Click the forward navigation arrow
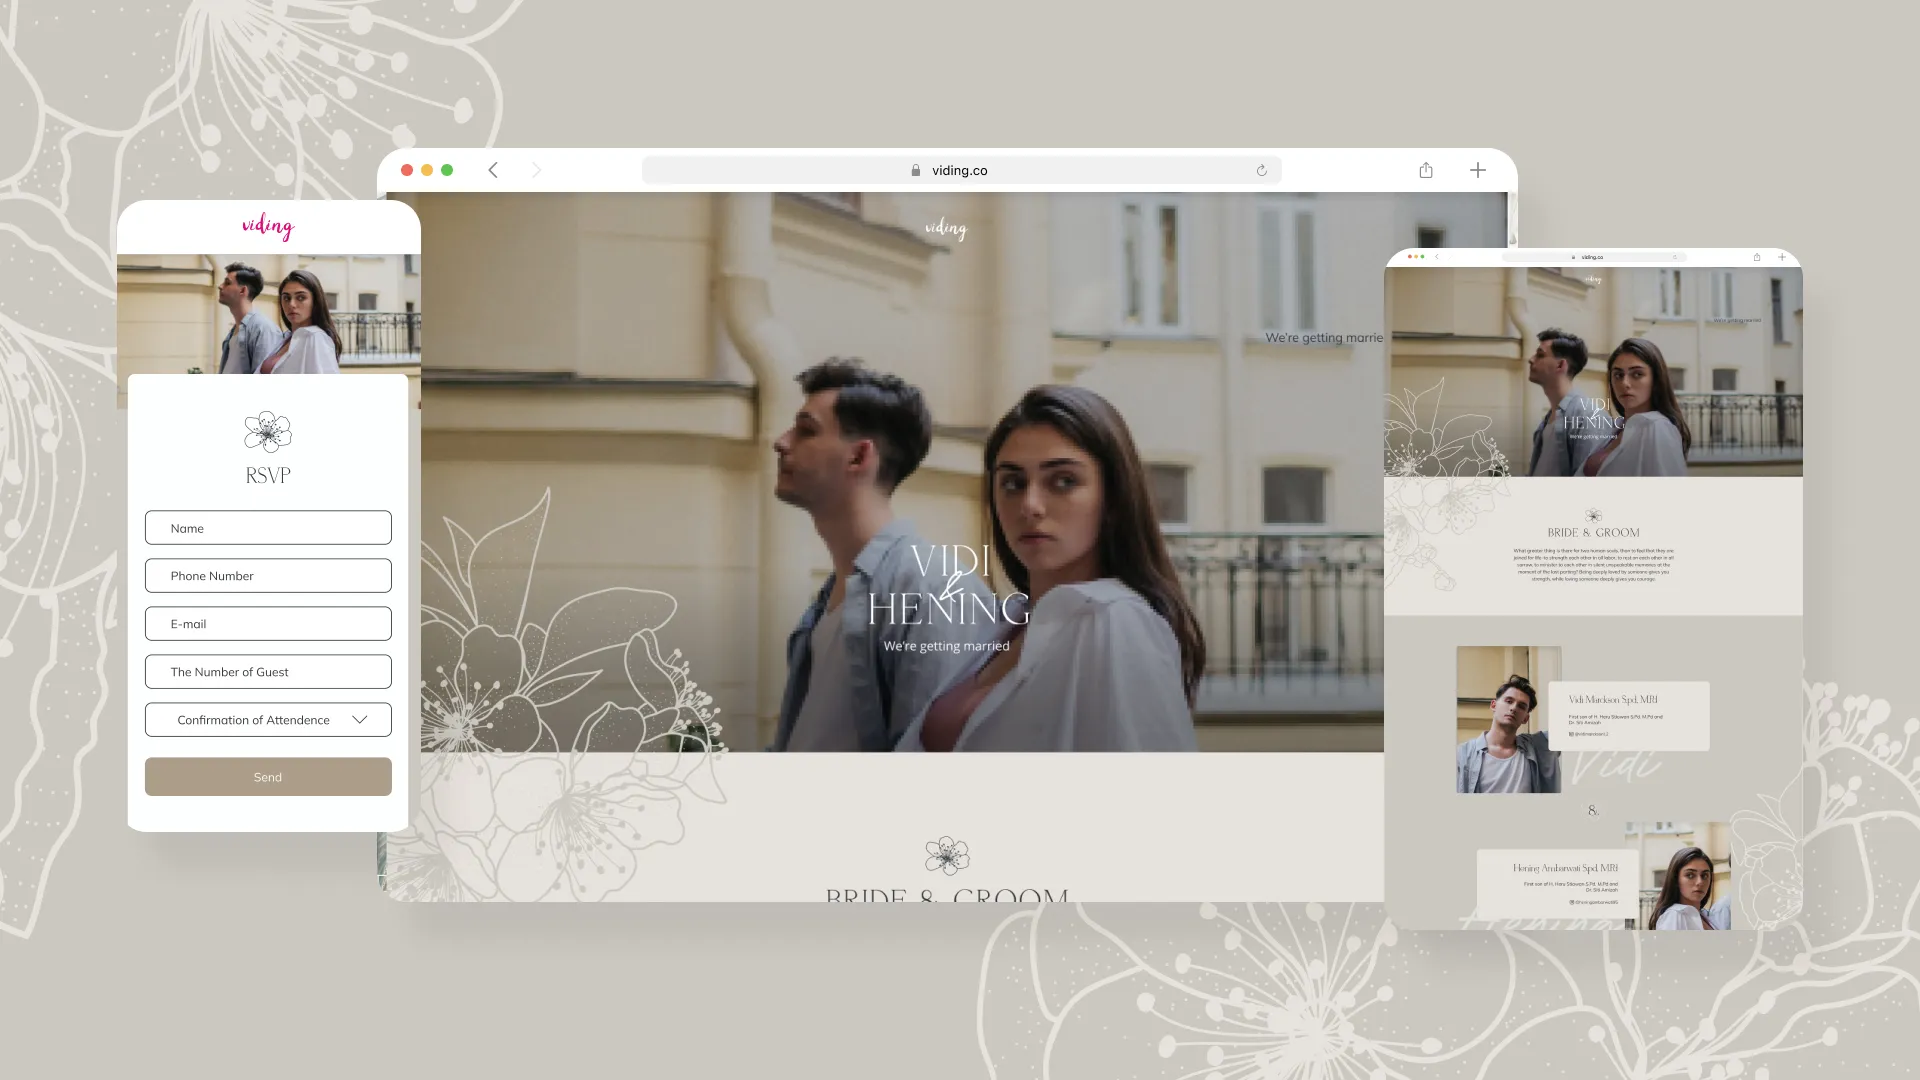Screen dimensions: 1920x1080 click(x=537, y=170)
